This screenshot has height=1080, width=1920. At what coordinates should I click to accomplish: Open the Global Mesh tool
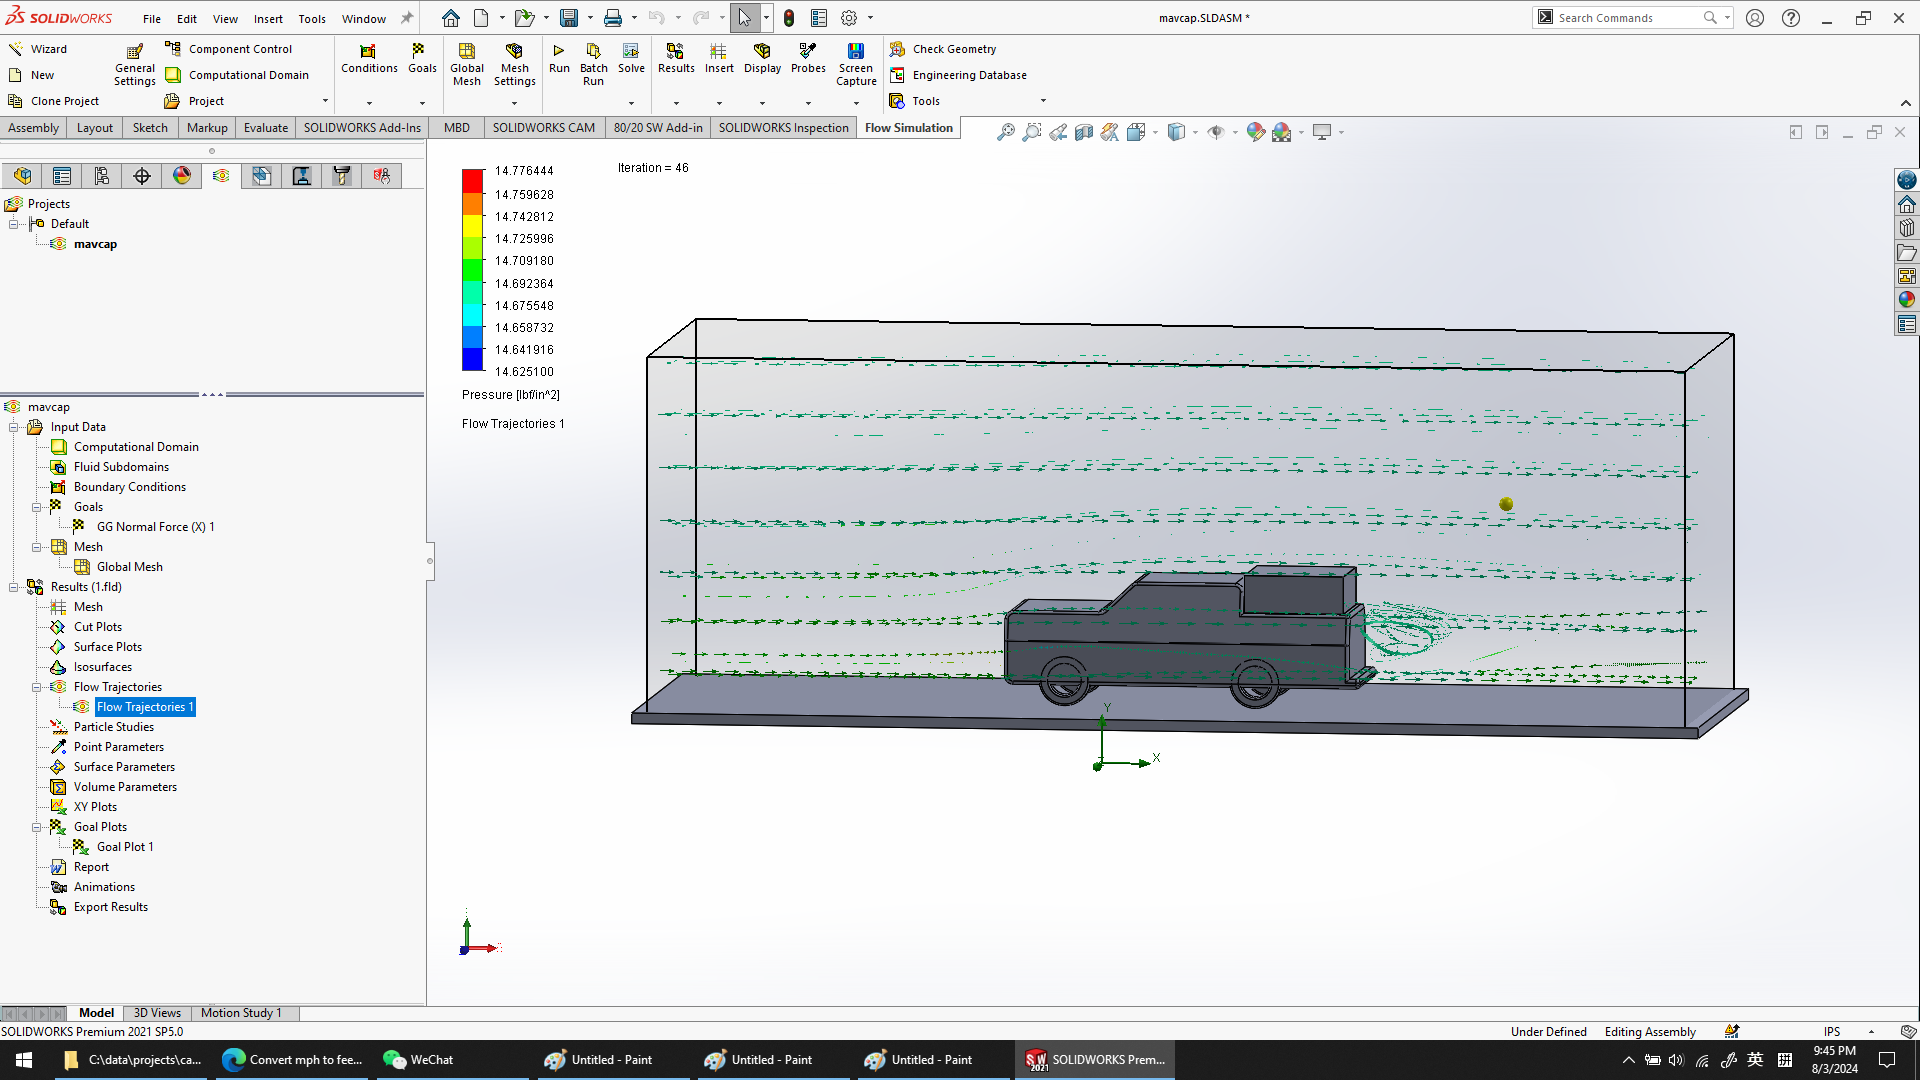467,64
